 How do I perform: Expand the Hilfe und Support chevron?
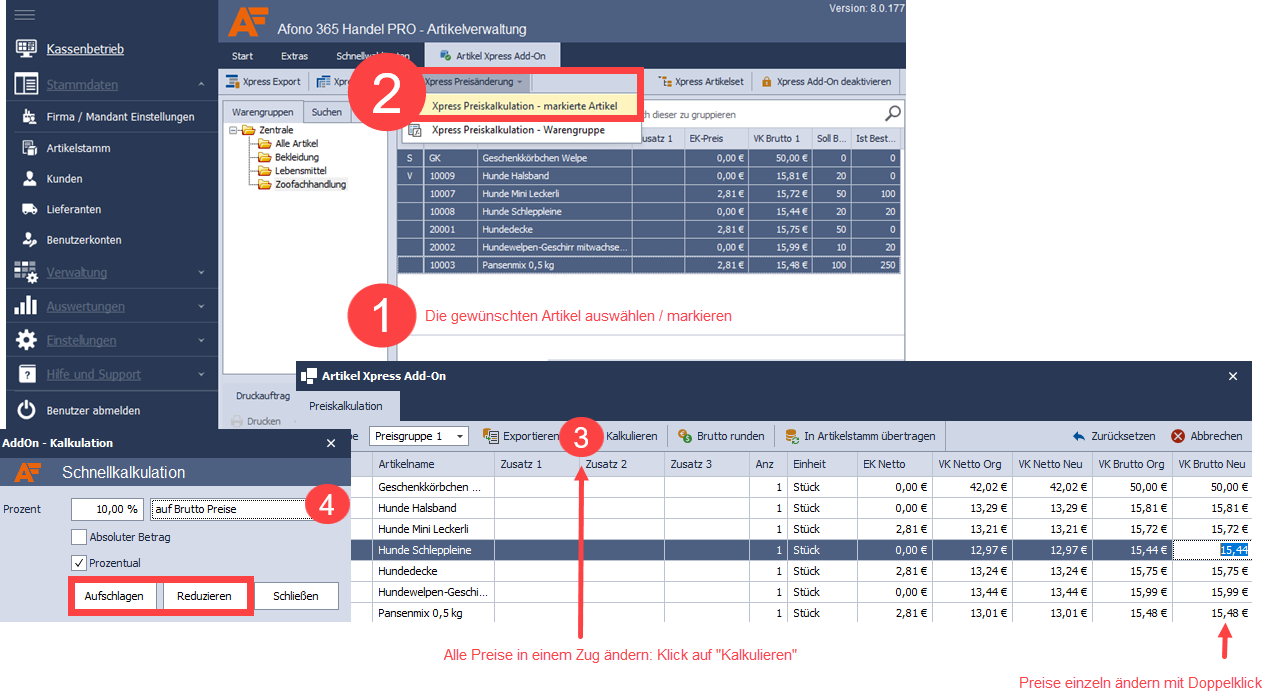click(x=201, y=374)
